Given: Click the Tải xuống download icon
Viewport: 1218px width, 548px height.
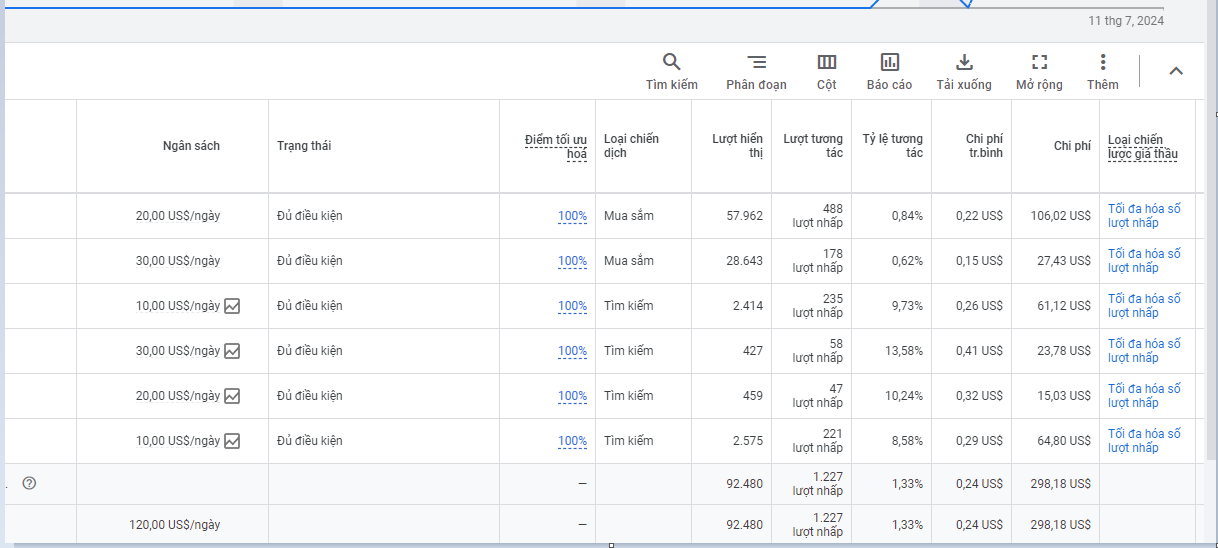Looking at the screenshot, I should click(964, 63).
